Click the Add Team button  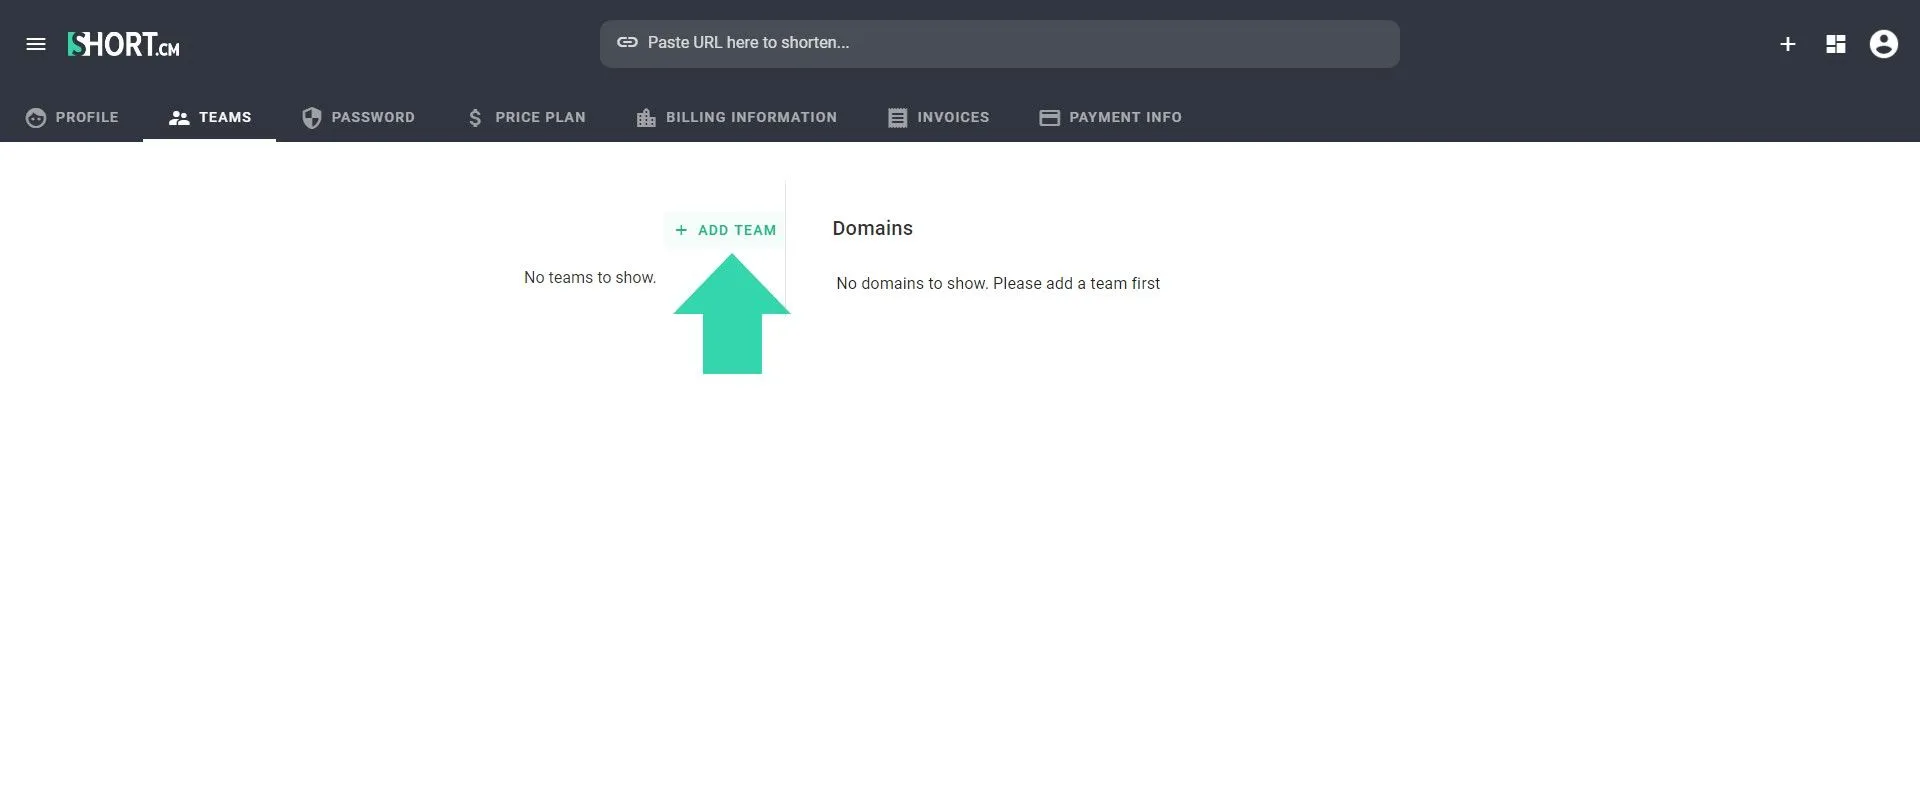click(x=725, y=230)
